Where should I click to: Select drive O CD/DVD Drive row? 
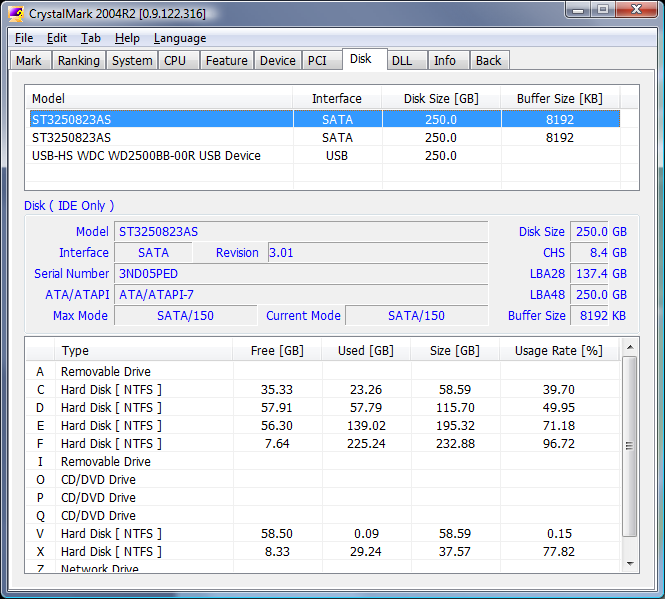pos(323,479)
